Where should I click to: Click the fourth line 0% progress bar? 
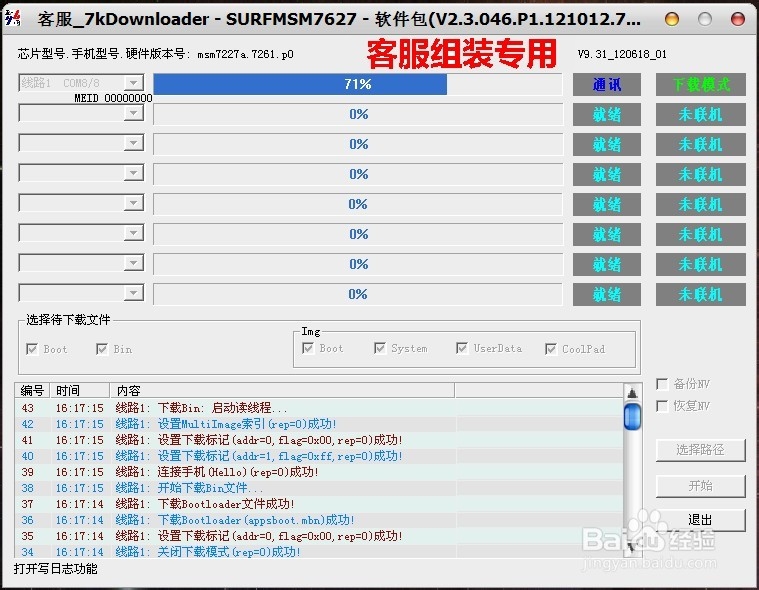point(358,174)
